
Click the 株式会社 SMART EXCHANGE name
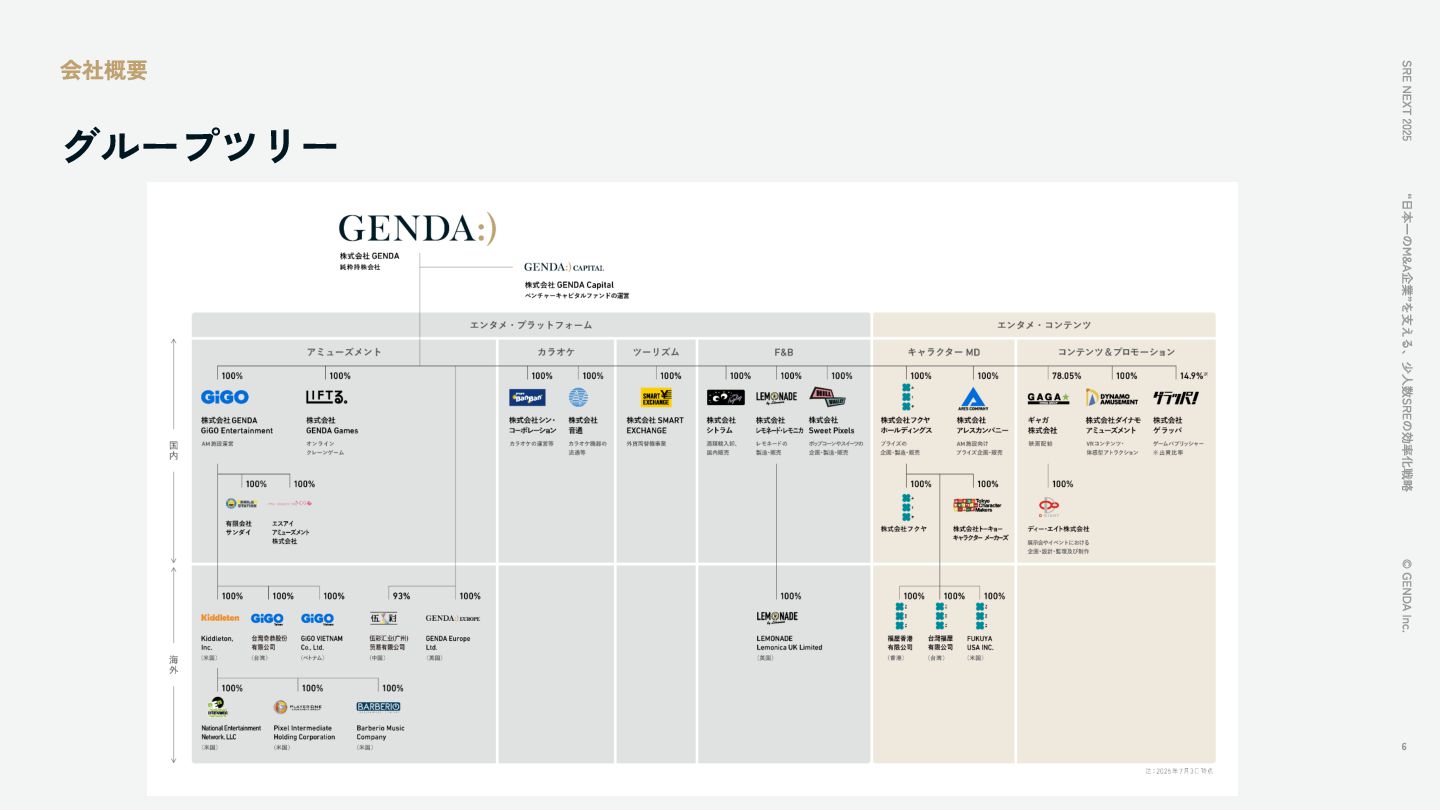[x=655, y=425]
